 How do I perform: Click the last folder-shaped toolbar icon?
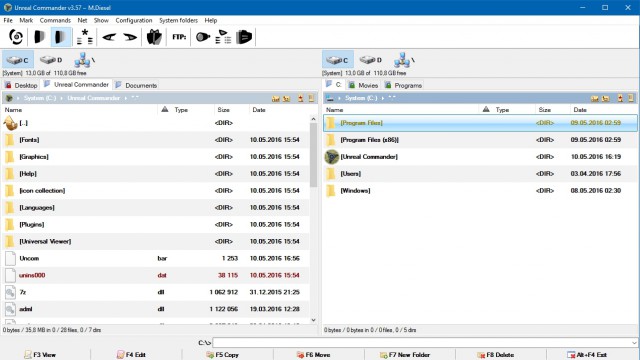tap(244, 37)
